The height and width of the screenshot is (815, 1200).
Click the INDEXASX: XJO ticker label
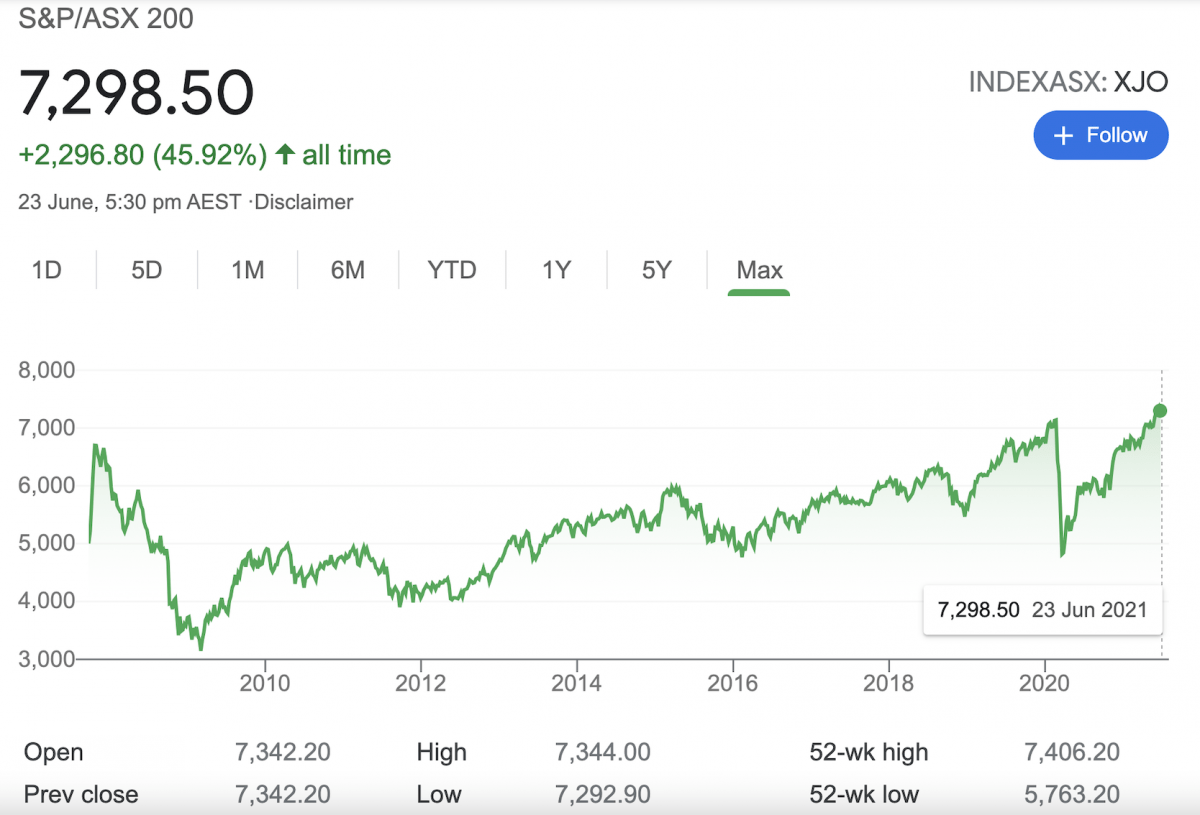[x=1068, y=82]
